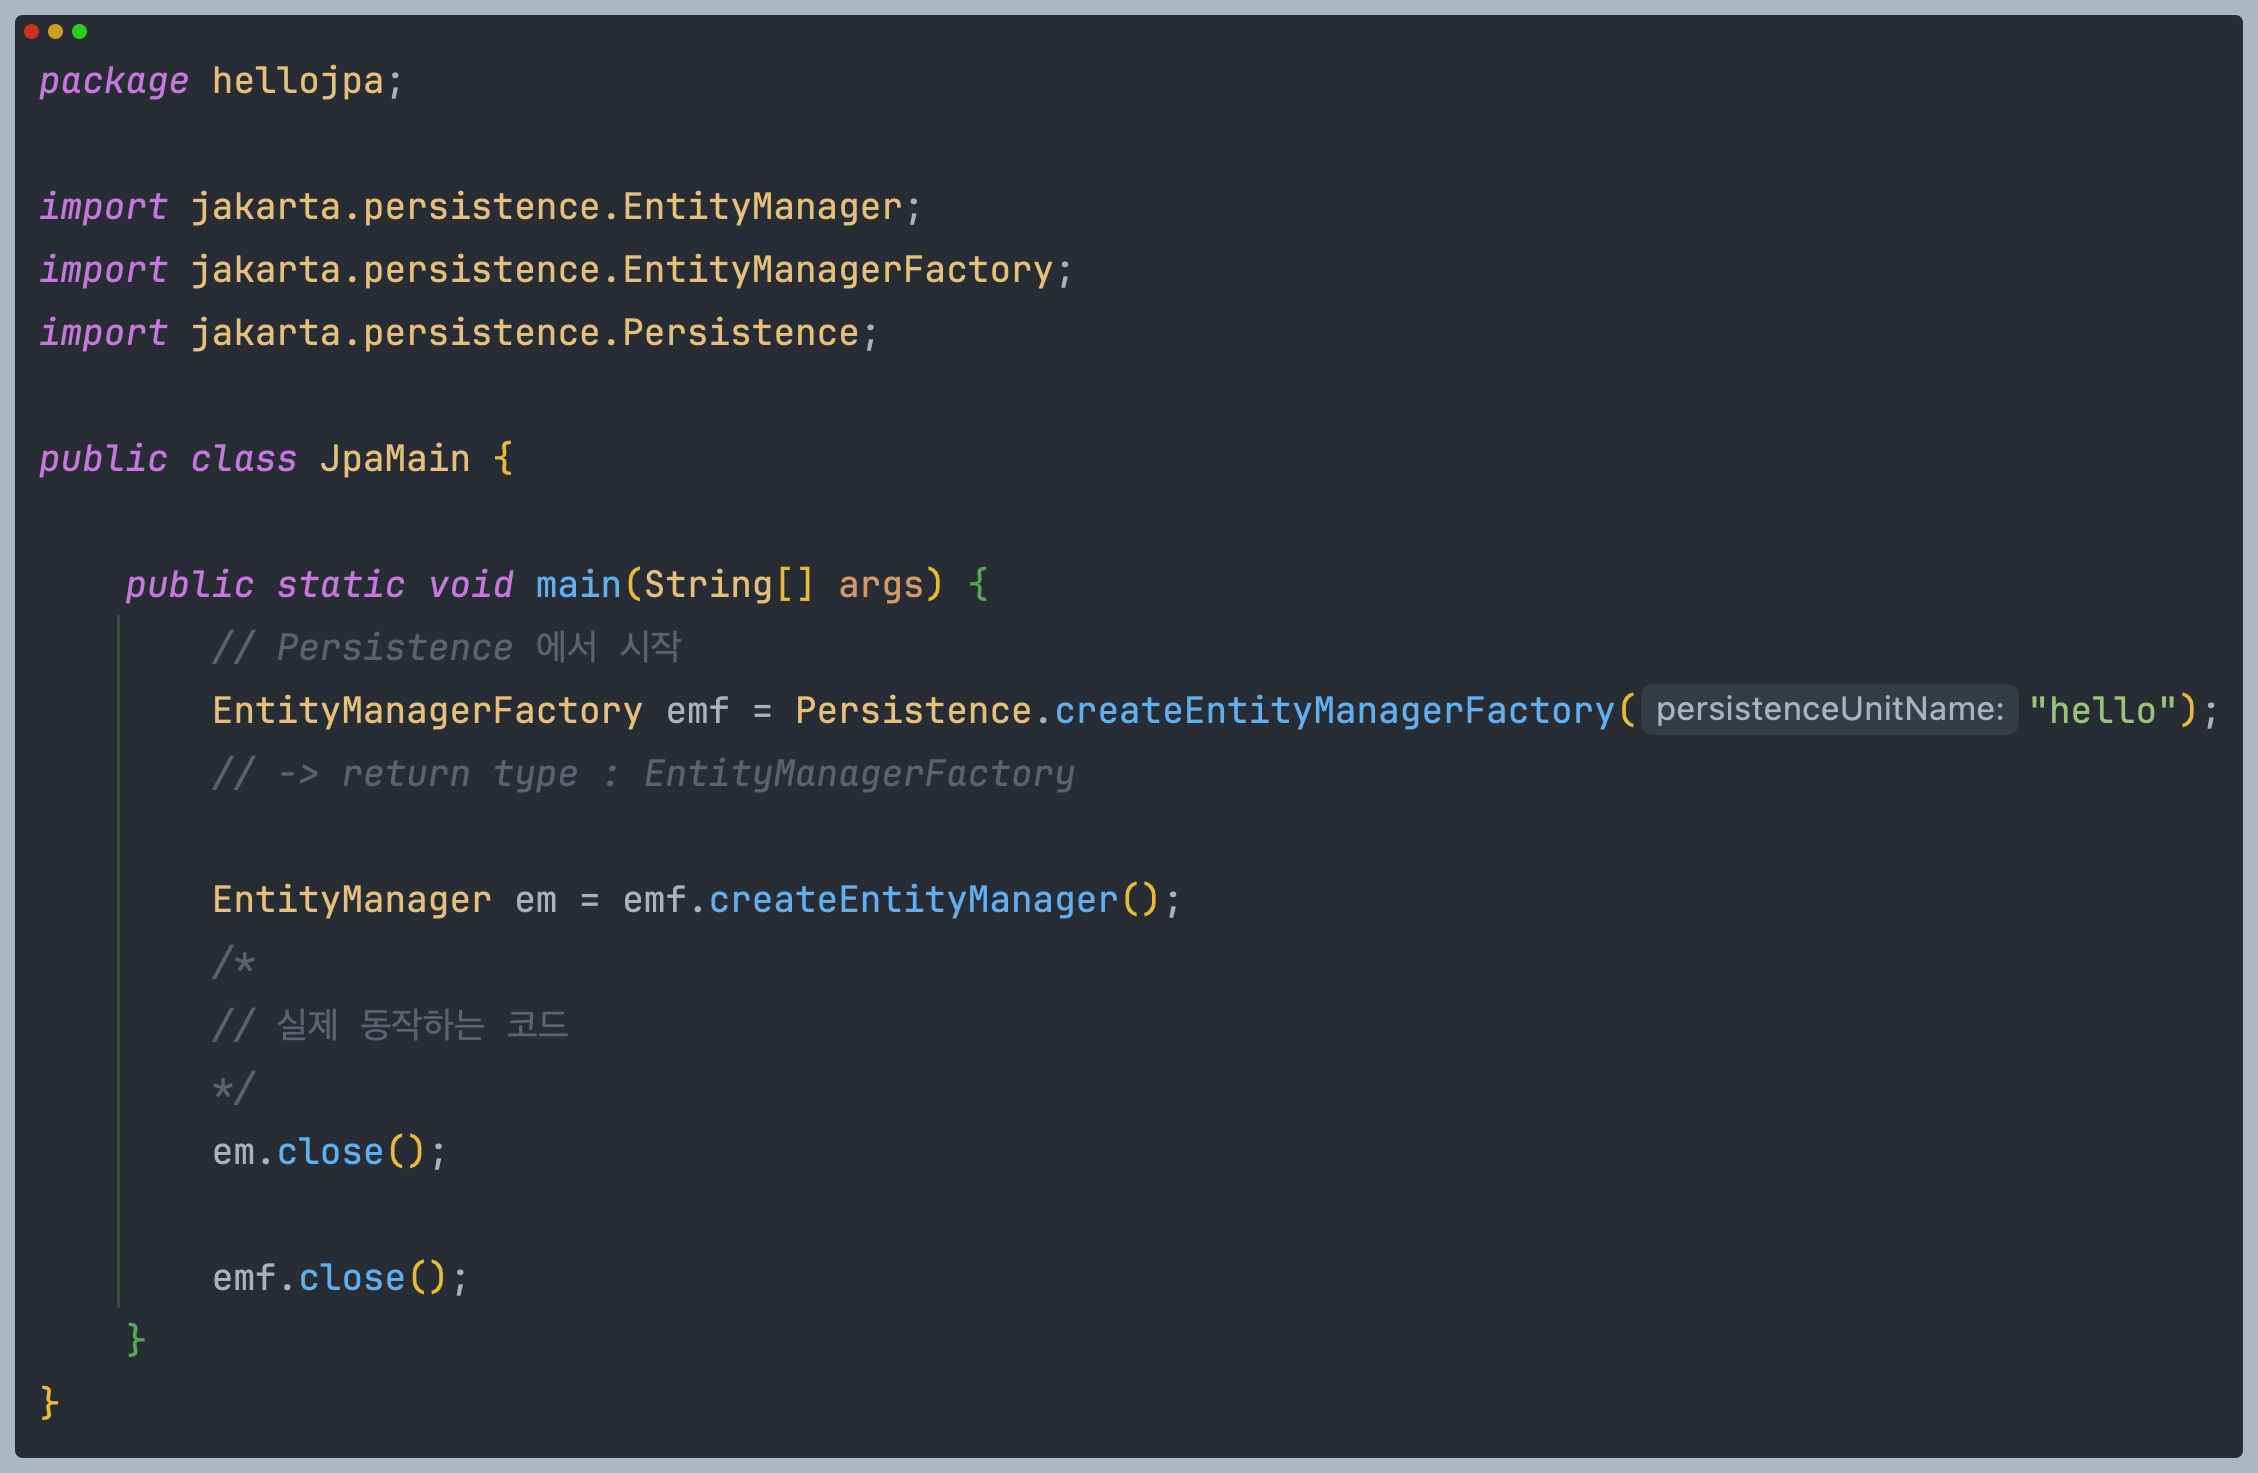Click the first import line's EntityManager
Viewport: 2258px width, 1473px height.
pyautogui.click(x=762, y=206)
